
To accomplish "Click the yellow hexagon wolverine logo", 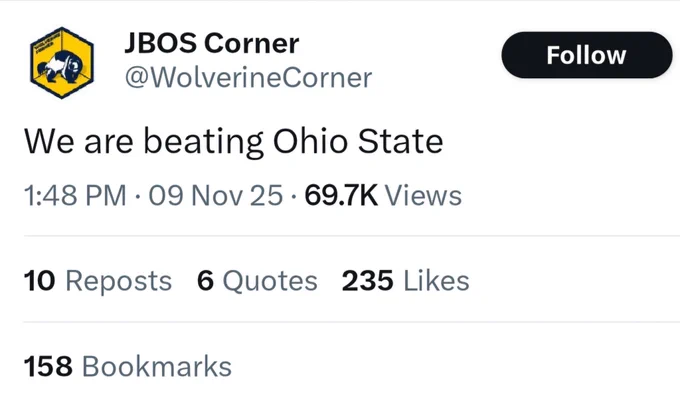I will tap(62, 63).
